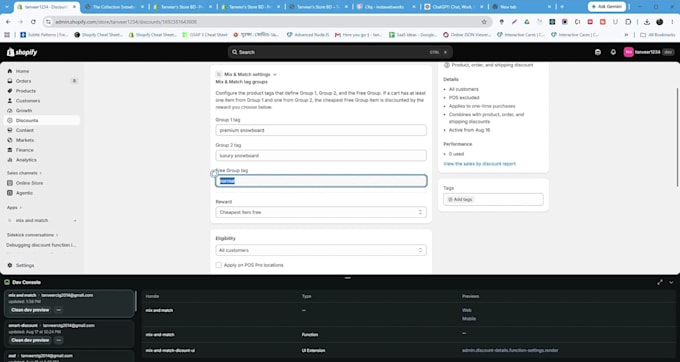This screenshot has width=680, height=362.
Task: Focus the Shopify Search bar
Action: (340, 52)
